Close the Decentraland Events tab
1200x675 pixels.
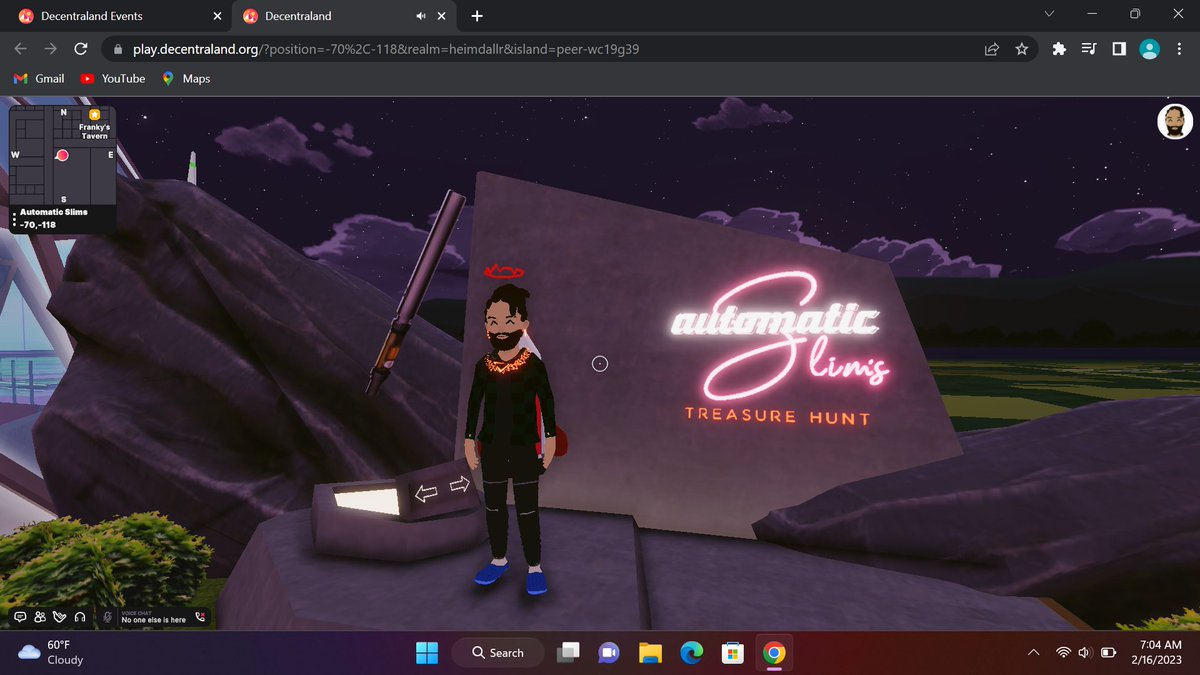point(218,16)
